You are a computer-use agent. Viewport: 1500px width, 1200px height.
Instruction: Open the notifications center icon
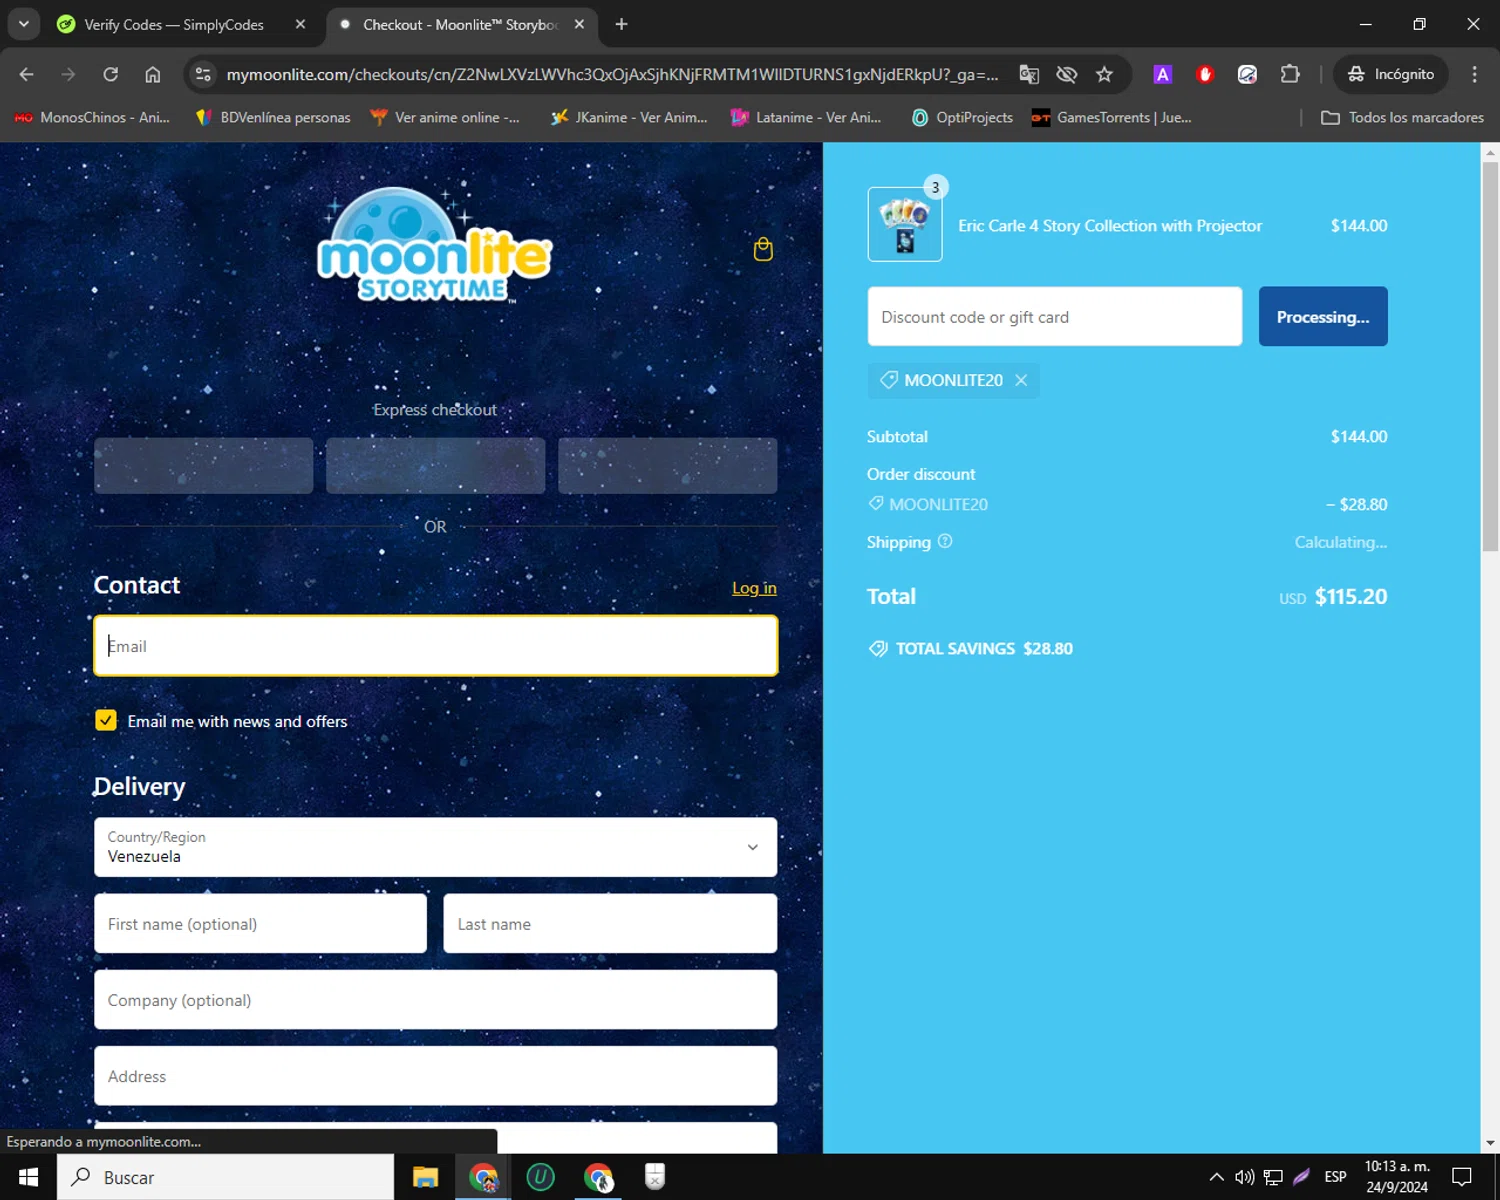pyautogui.click(x=1462, y=1177)
